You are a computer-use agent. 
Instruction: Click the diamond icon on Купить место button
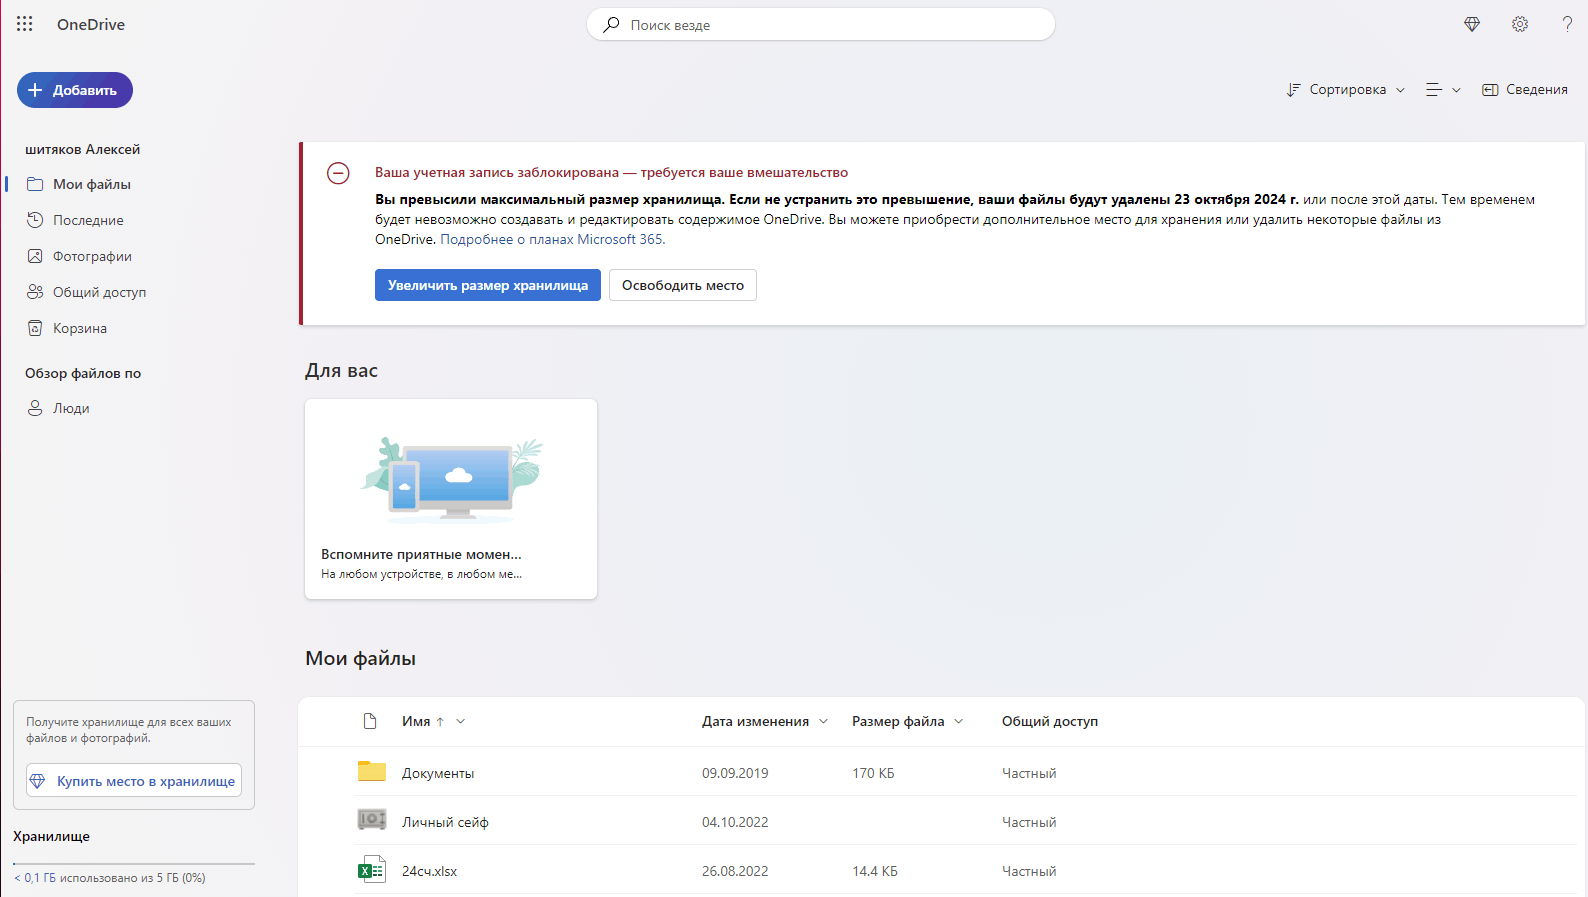[x=38, y=781]
